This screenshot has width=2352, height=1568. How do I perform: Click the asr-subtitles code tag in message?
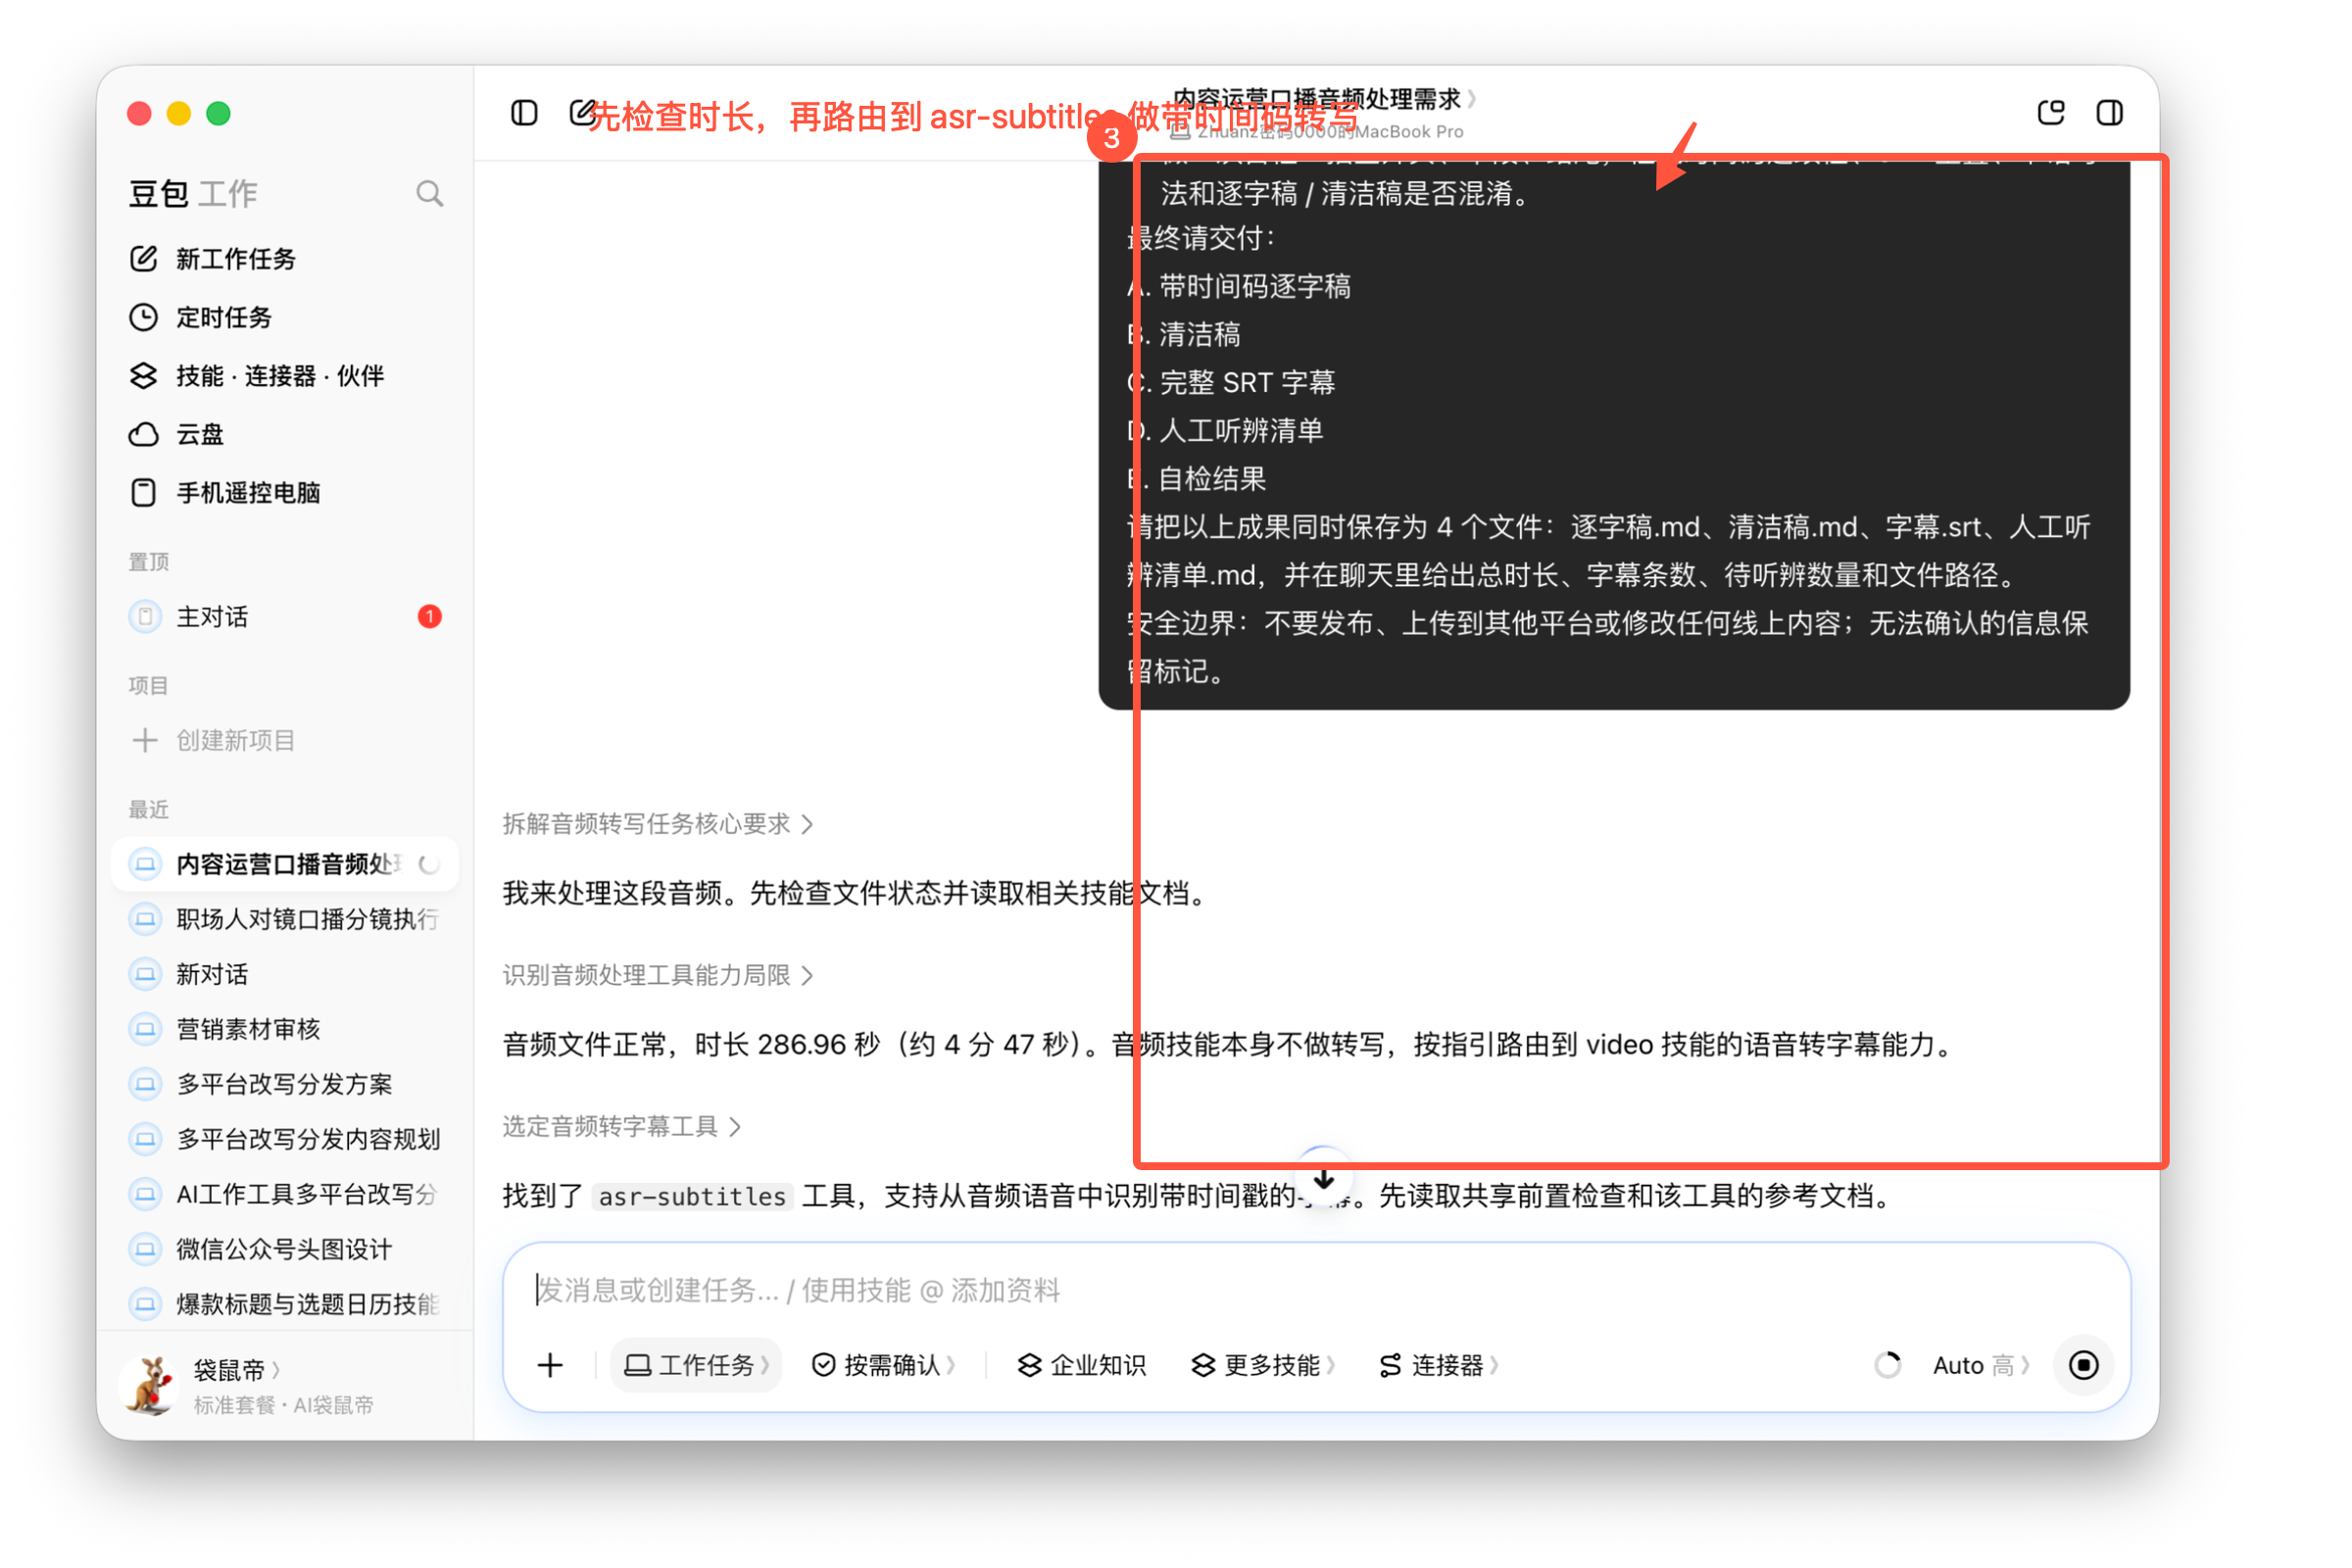(x=692, y=1196)
